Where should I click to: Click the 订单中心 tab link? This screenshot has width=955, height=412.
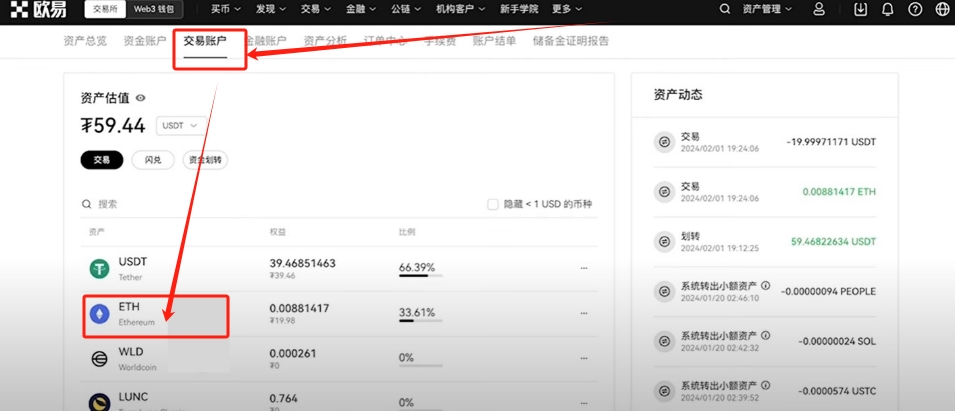(x=385, y=41)
